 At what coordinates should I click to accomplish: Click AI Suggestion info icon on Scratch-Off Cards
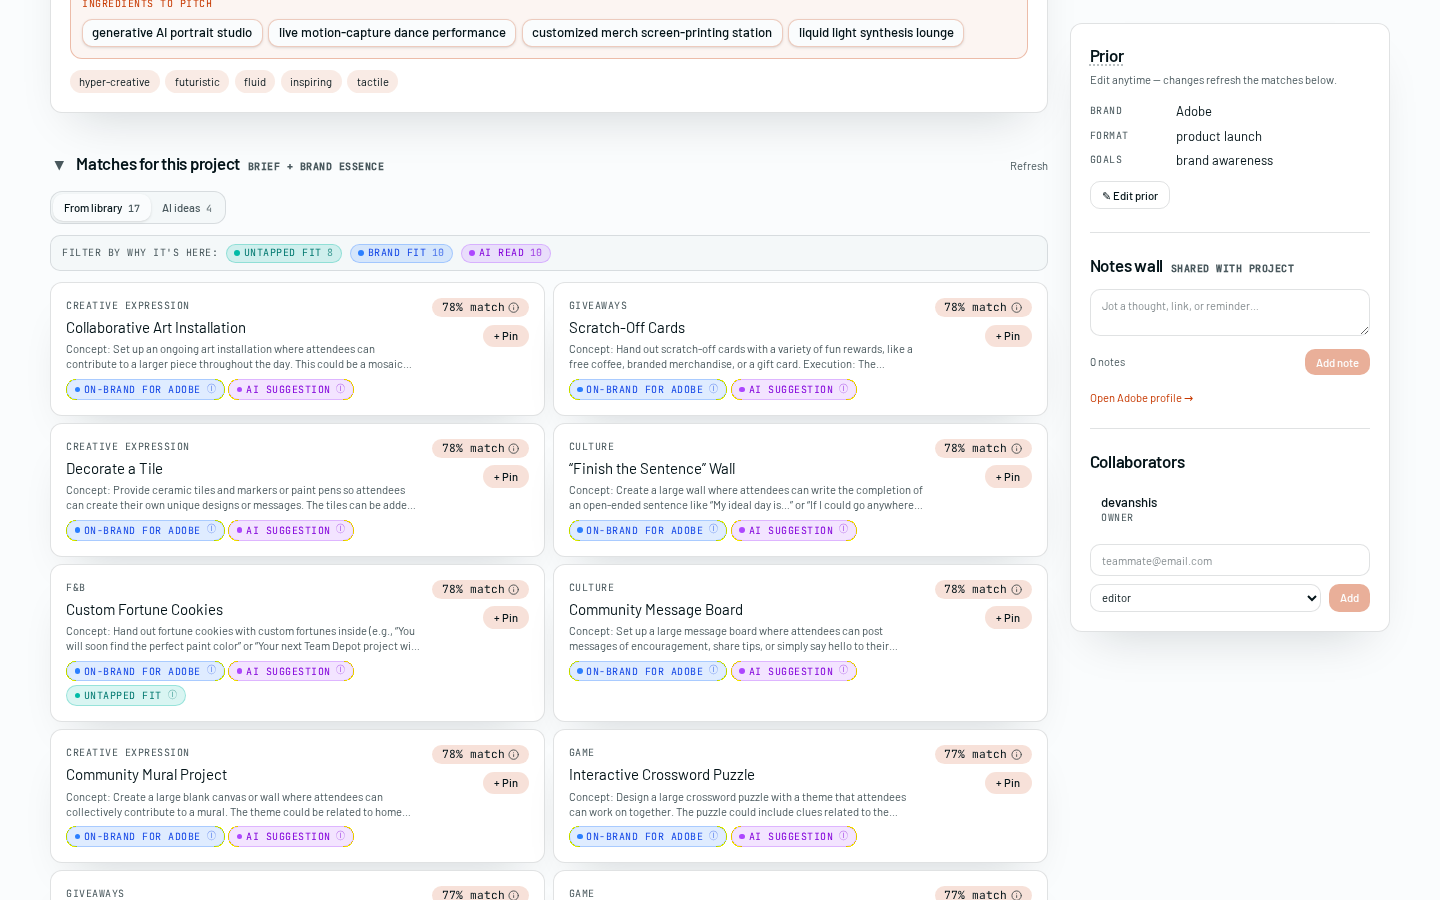(x=844, y=389)
